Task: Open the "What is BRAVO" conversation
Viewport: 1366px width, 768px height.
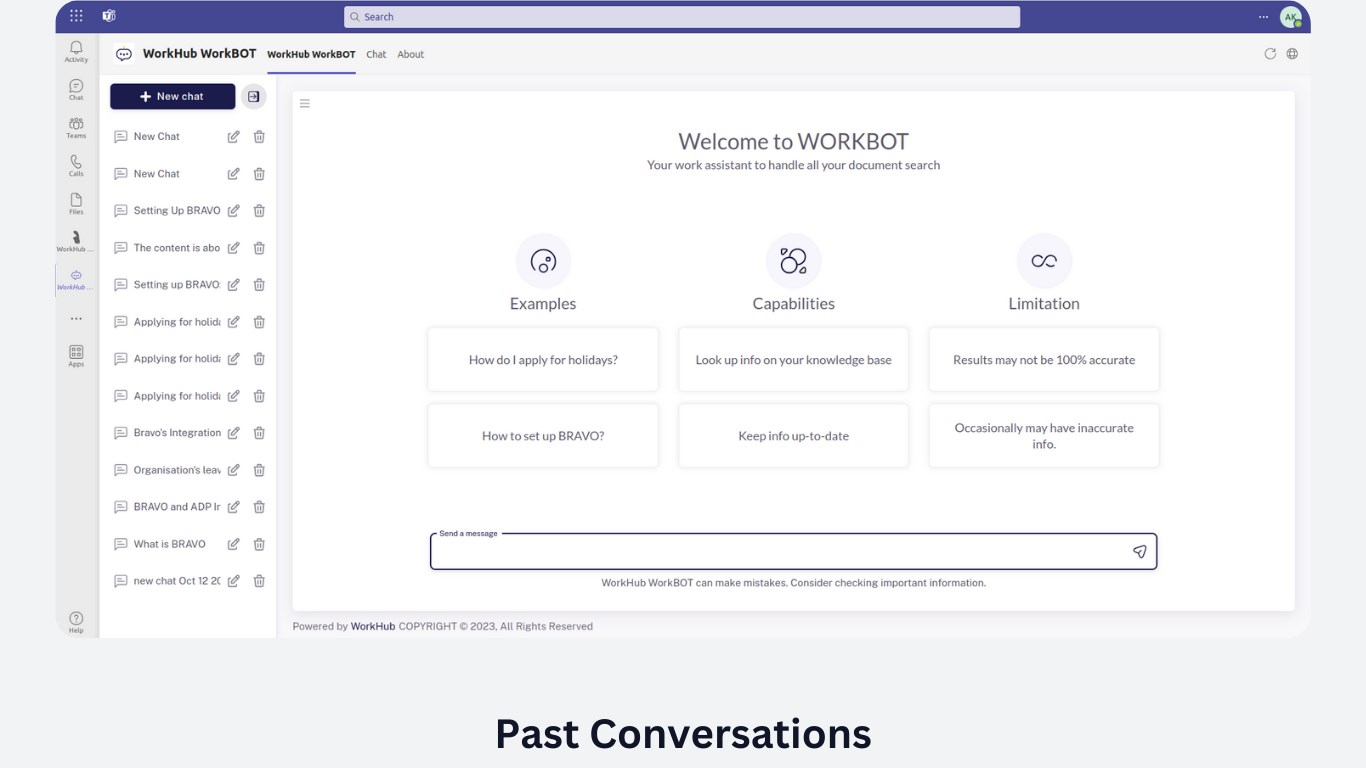Action: [x=169, y=544]
